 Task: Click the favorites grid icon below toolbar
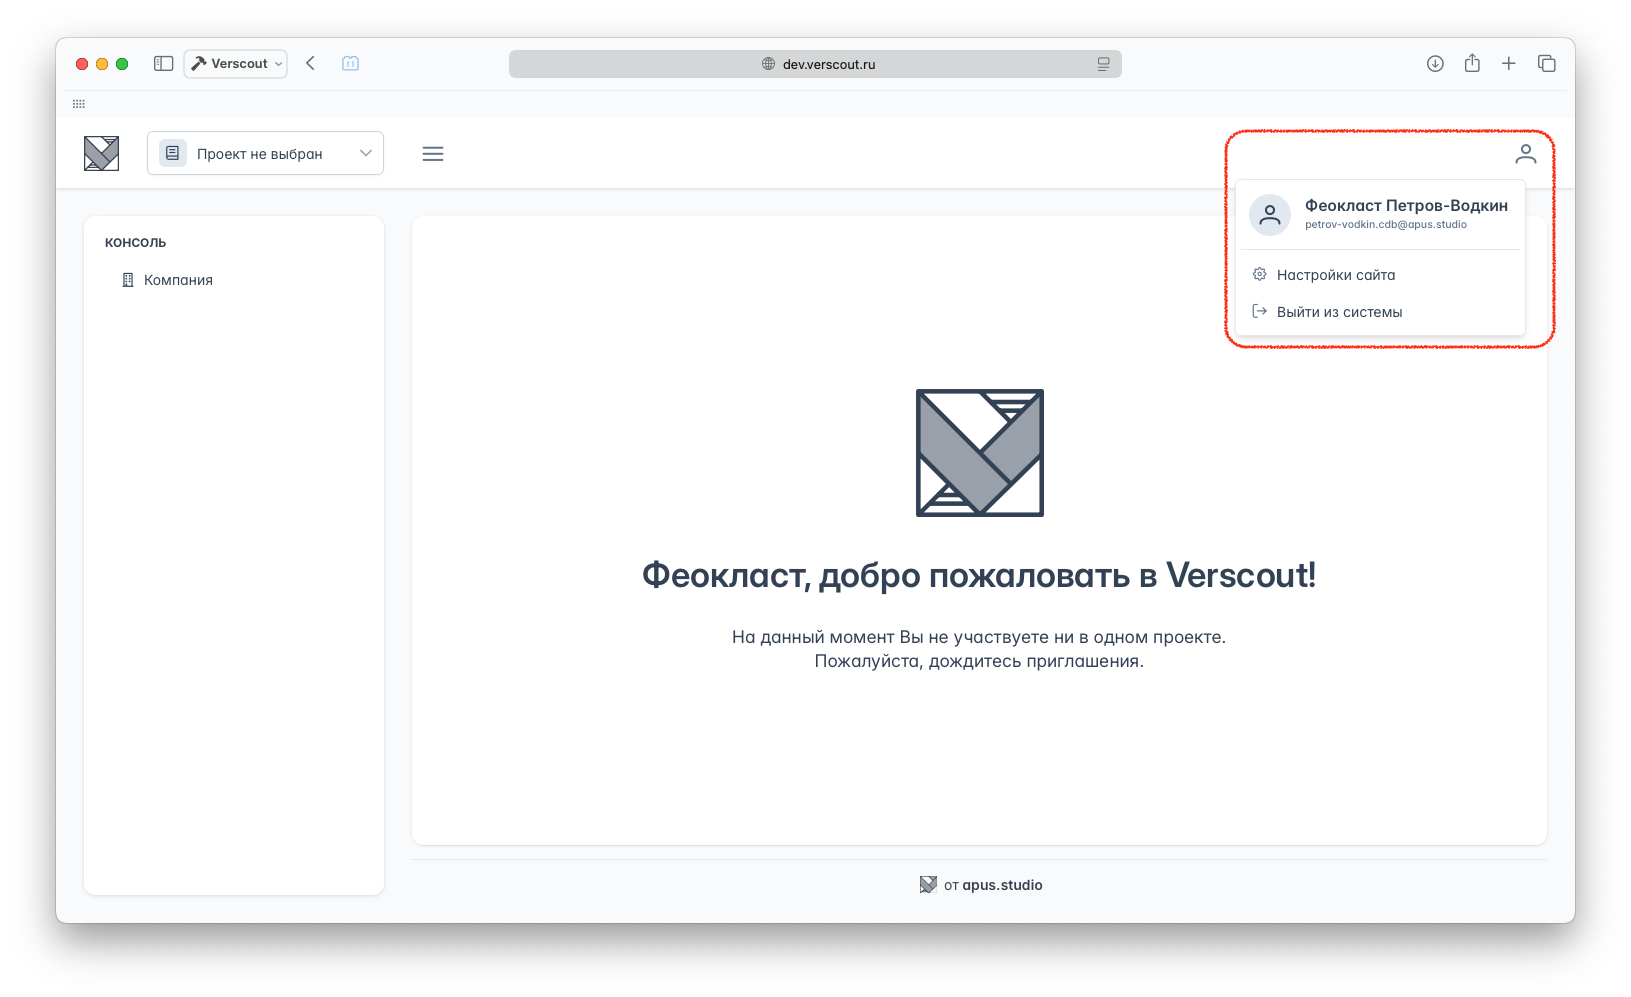[79, 104]
